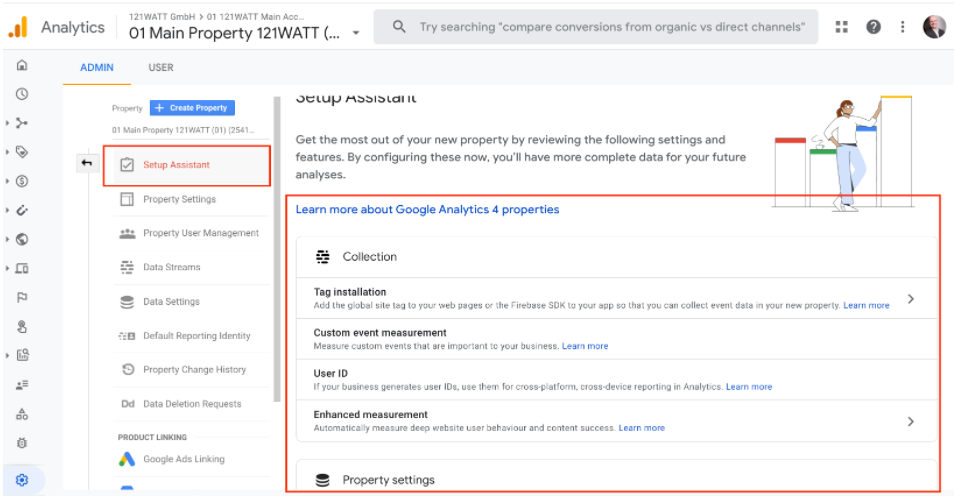The image size is (955, 500).
Task: Click the Custom event measurement row
Action: (616, 339)
